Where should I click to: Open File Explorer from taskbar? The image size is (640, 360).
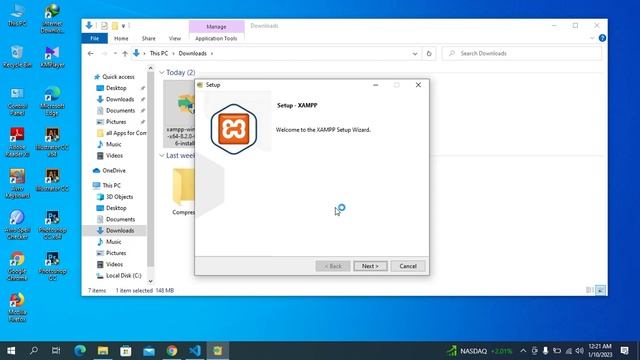(103, 351)
